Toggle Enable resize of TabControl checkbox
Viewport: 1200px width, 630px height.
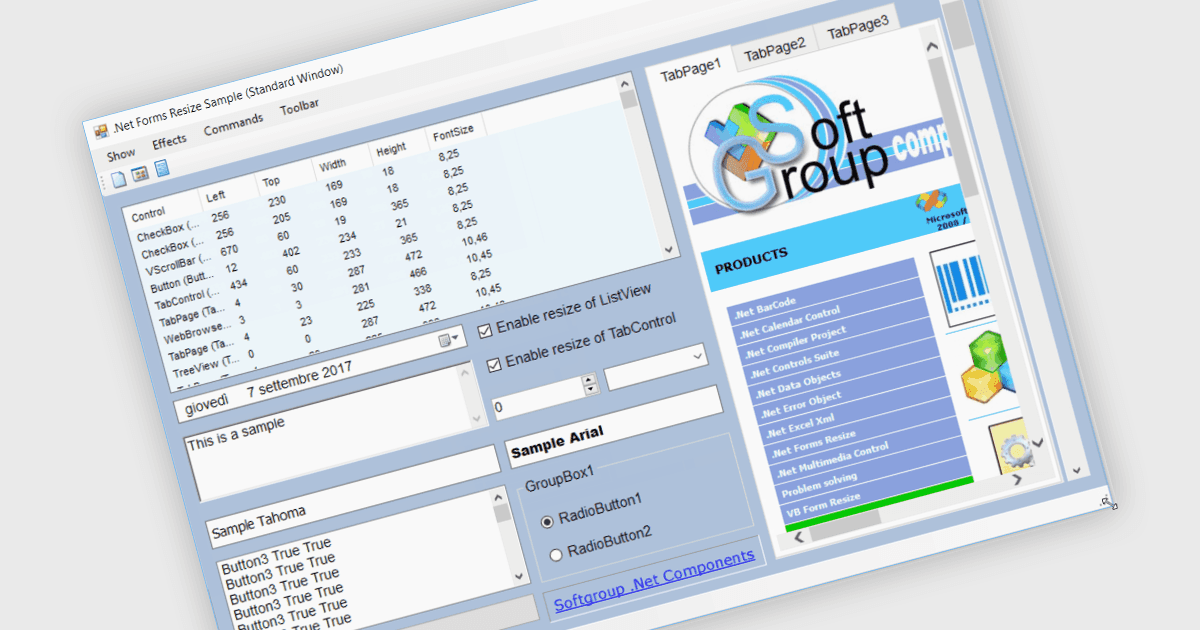tap(494, 364)
